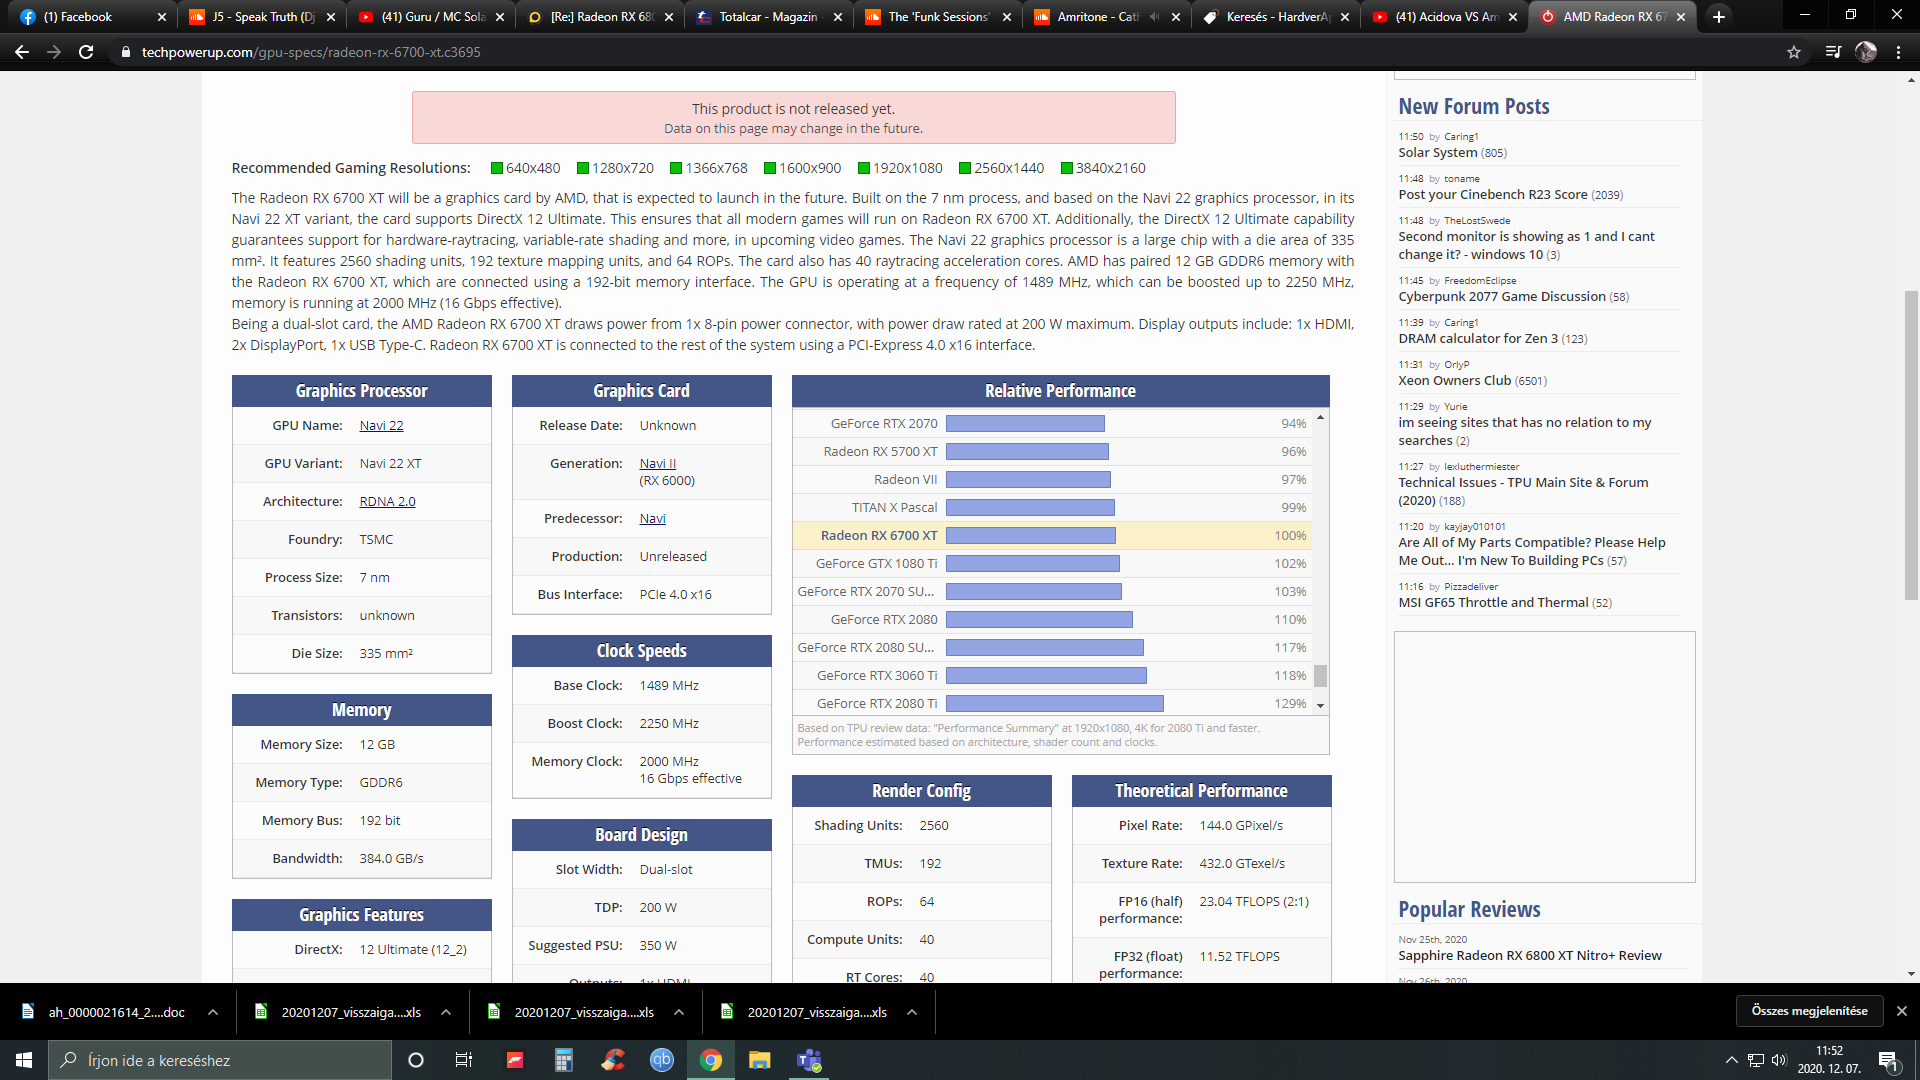Open qBittorrent taskbar icon

click(662, 1060)
